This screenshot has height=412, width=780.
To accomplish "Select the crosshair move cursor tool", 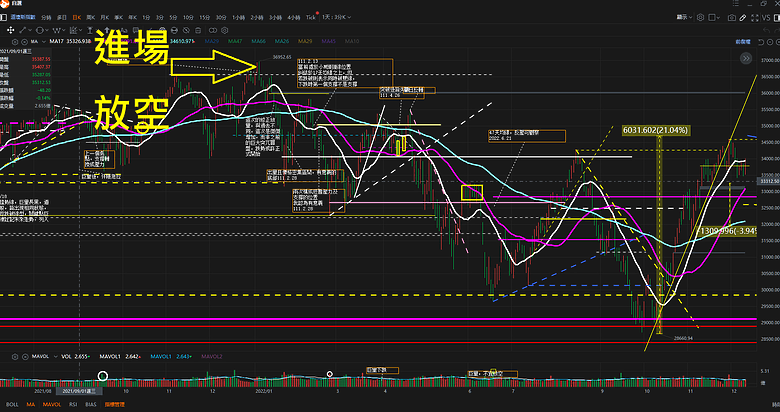I will (8, 28).
